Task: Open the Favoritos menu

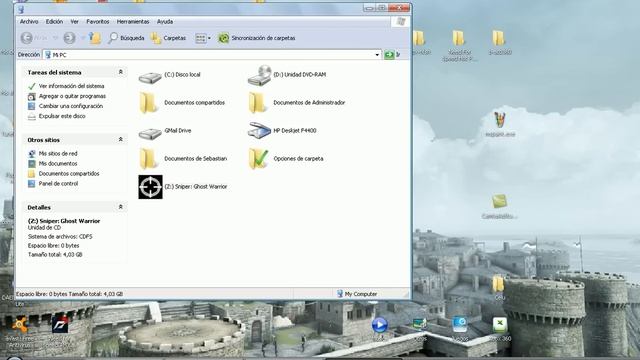Action: (x=98, y=22)
